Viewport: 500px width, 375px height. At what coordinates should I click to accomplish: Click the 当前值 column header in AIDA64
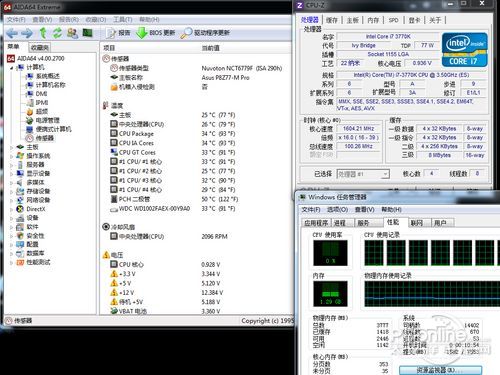coord(210,48)
